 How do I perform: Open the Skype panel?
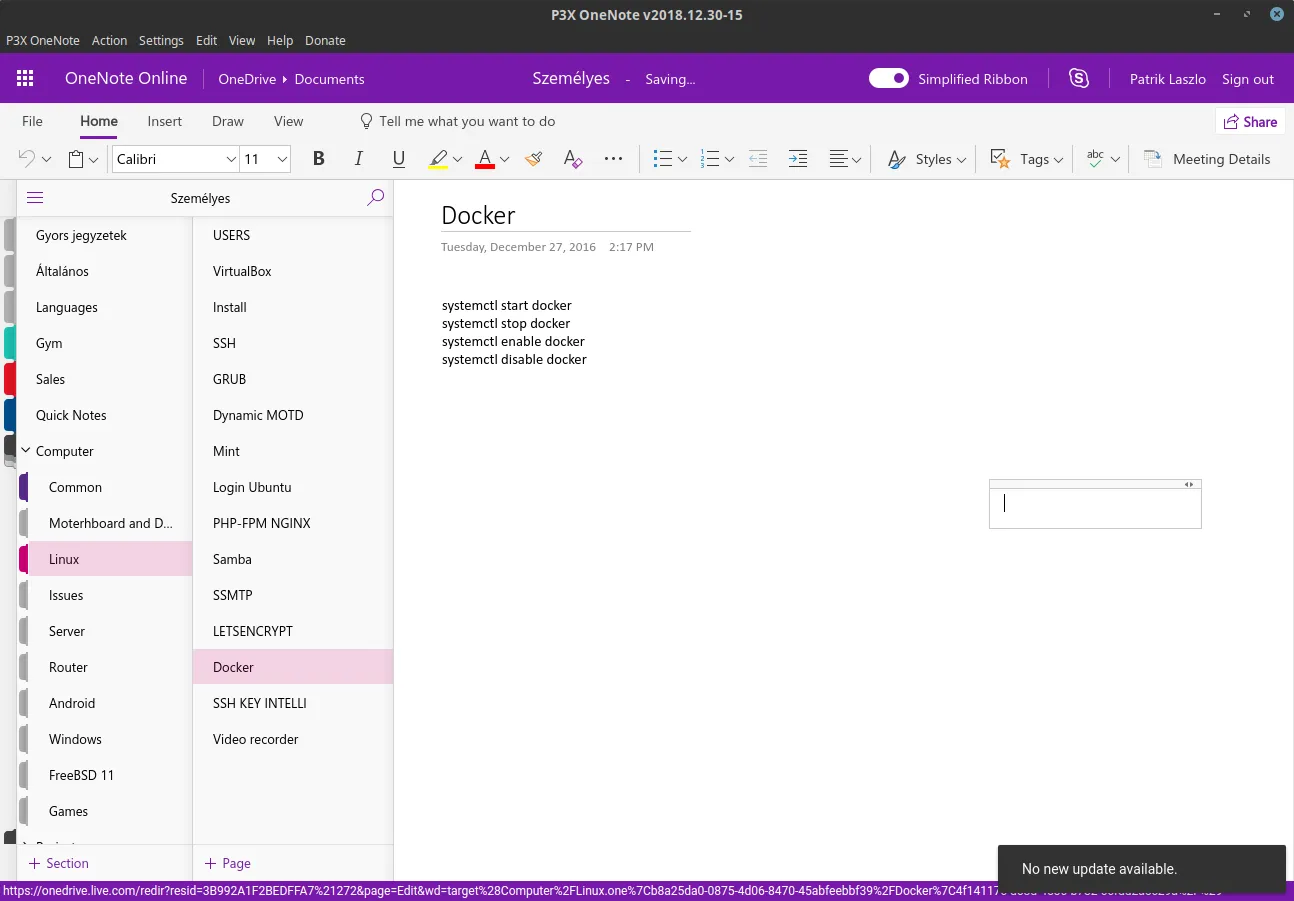coord(1079,78)
